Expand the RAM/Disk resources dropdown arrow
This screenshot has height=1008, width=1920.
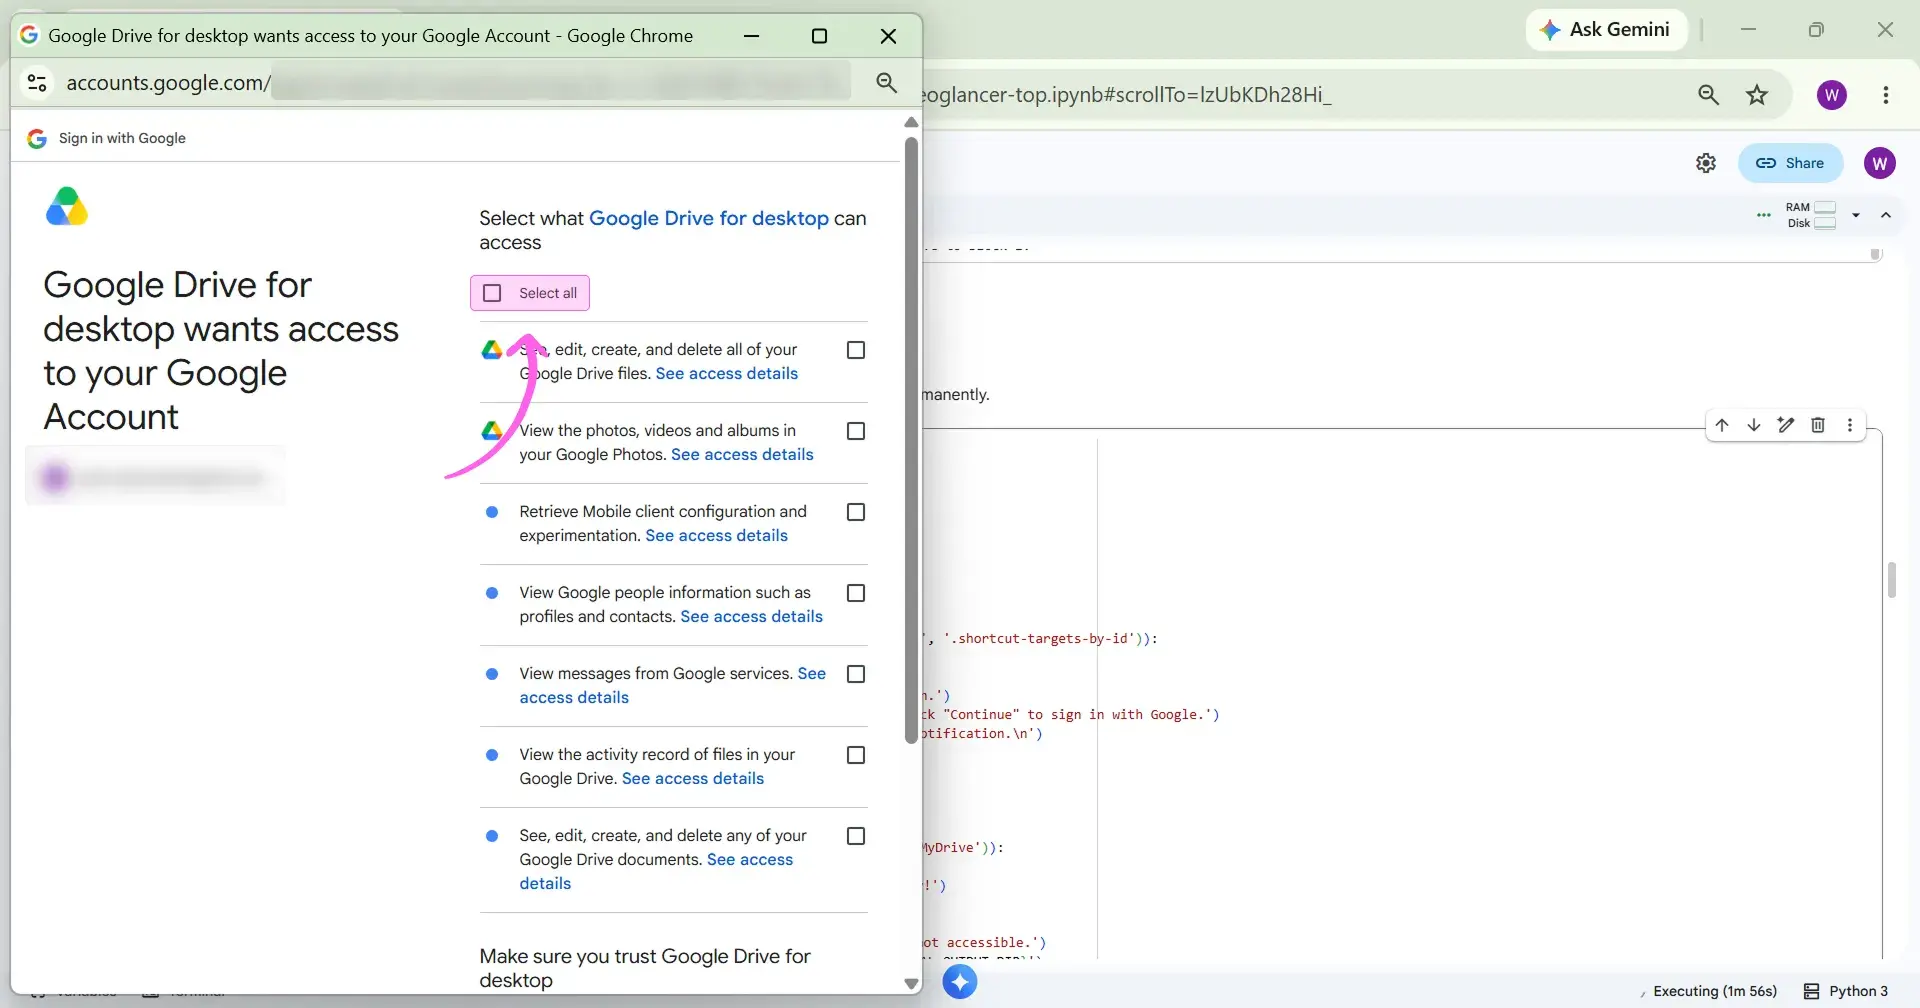[x=1856, y=215]
